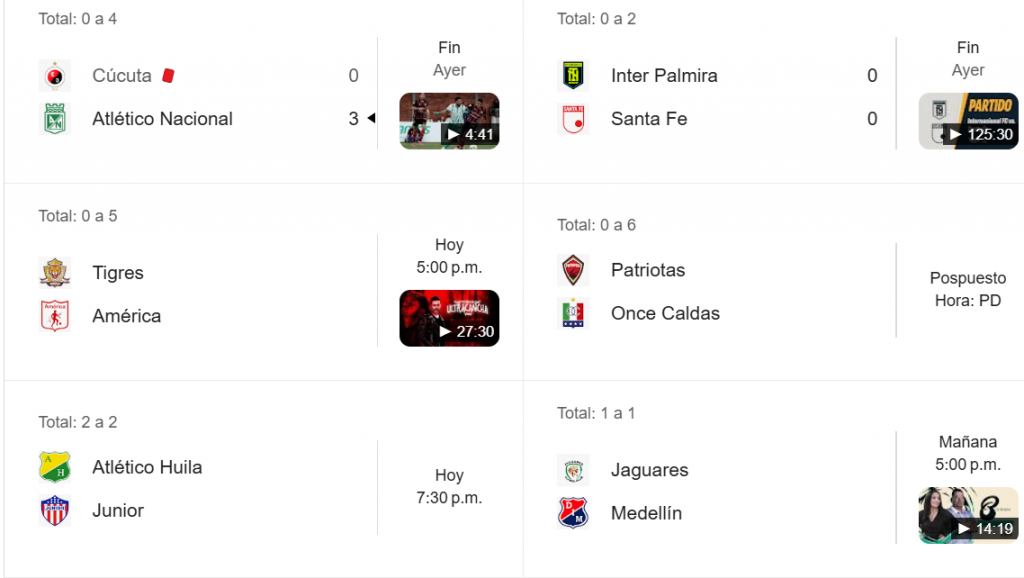Screen dimensions: 1024x578
Task: Click the América red shield icon
Action: pos(55,316)
